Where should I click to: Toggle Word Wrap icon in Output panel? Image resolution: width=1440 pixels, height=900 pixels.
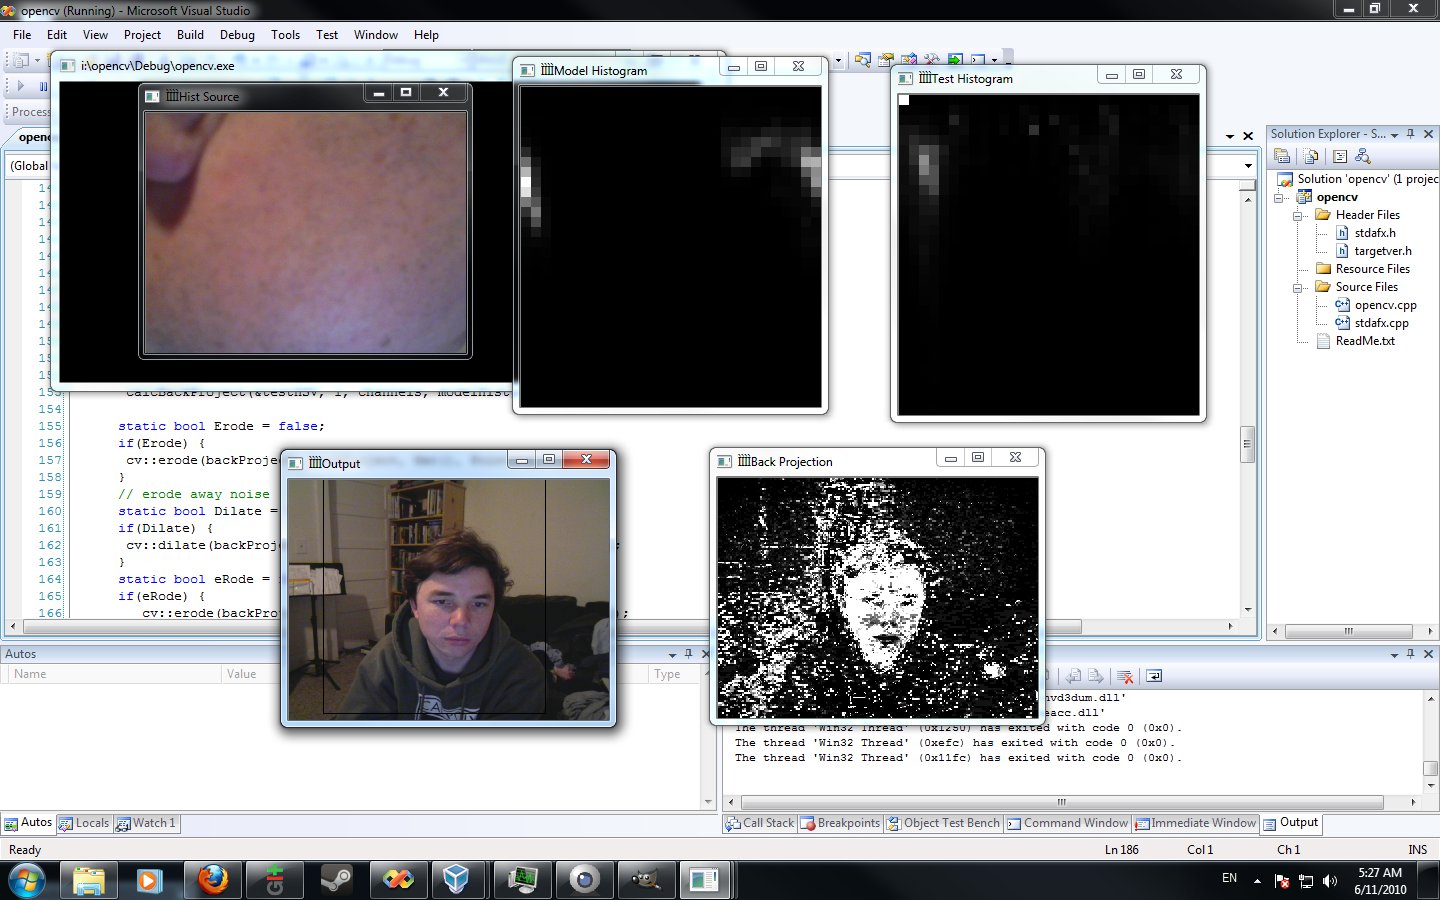pos(1153,676)
